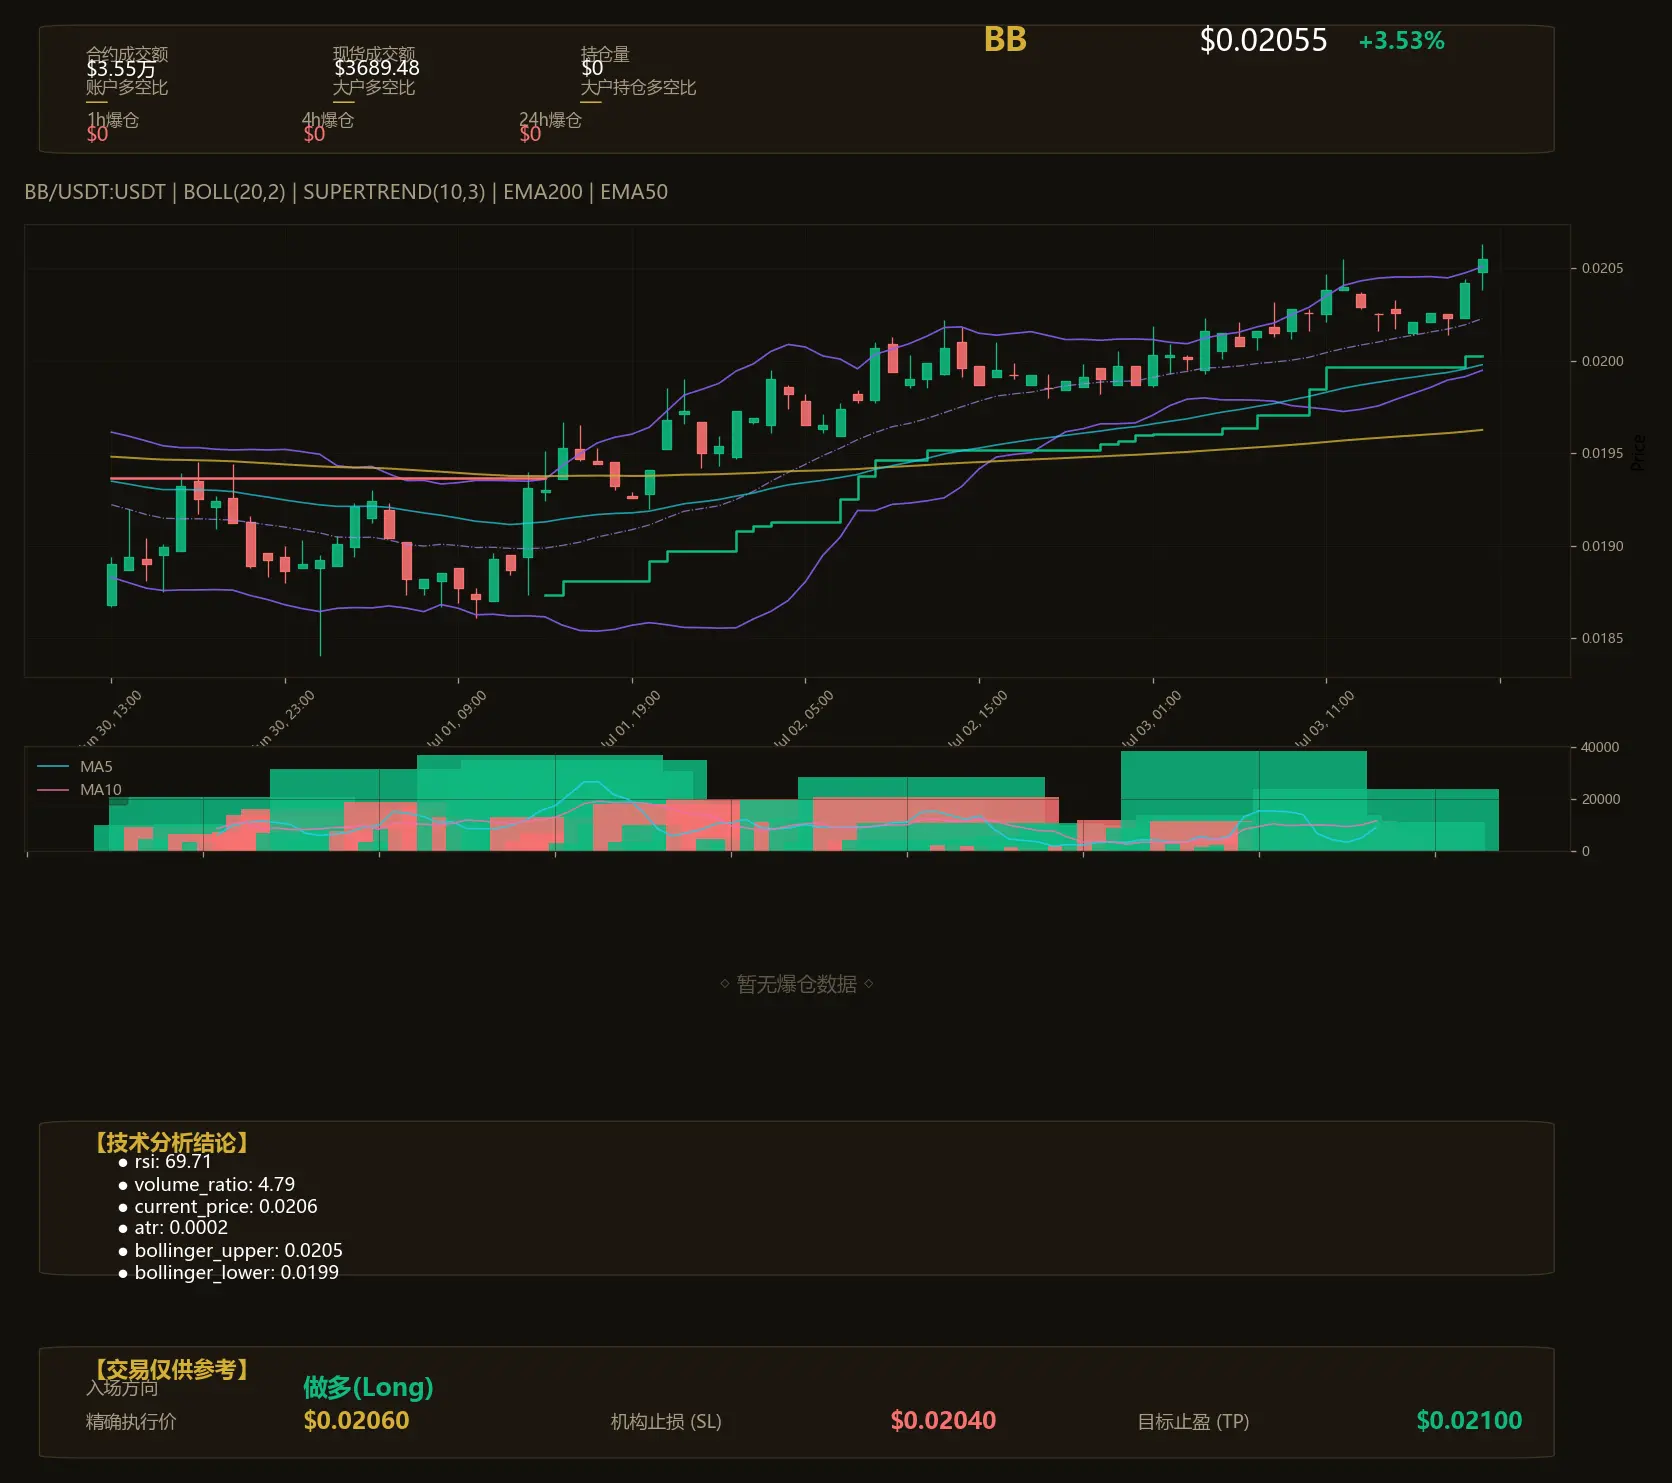Click the 0.0200 price axis label
The height and width of the screenshot is (1483, 1672).
click(x=1602, y=361)
